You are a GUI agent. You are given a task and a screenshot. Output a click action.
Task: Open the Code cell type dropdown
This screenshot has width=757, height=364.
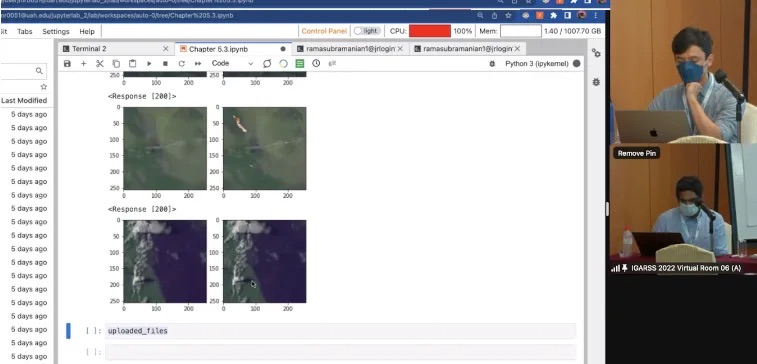point(232,63)
